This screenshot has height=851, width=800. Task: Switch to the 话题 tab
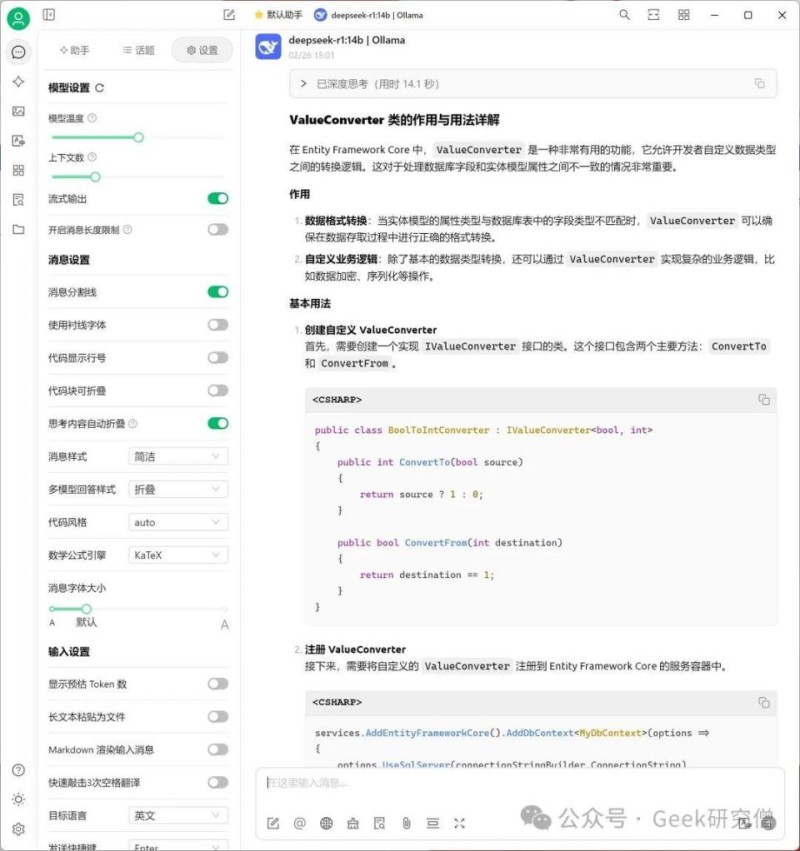pyautogui.click(x=139, y=50)
